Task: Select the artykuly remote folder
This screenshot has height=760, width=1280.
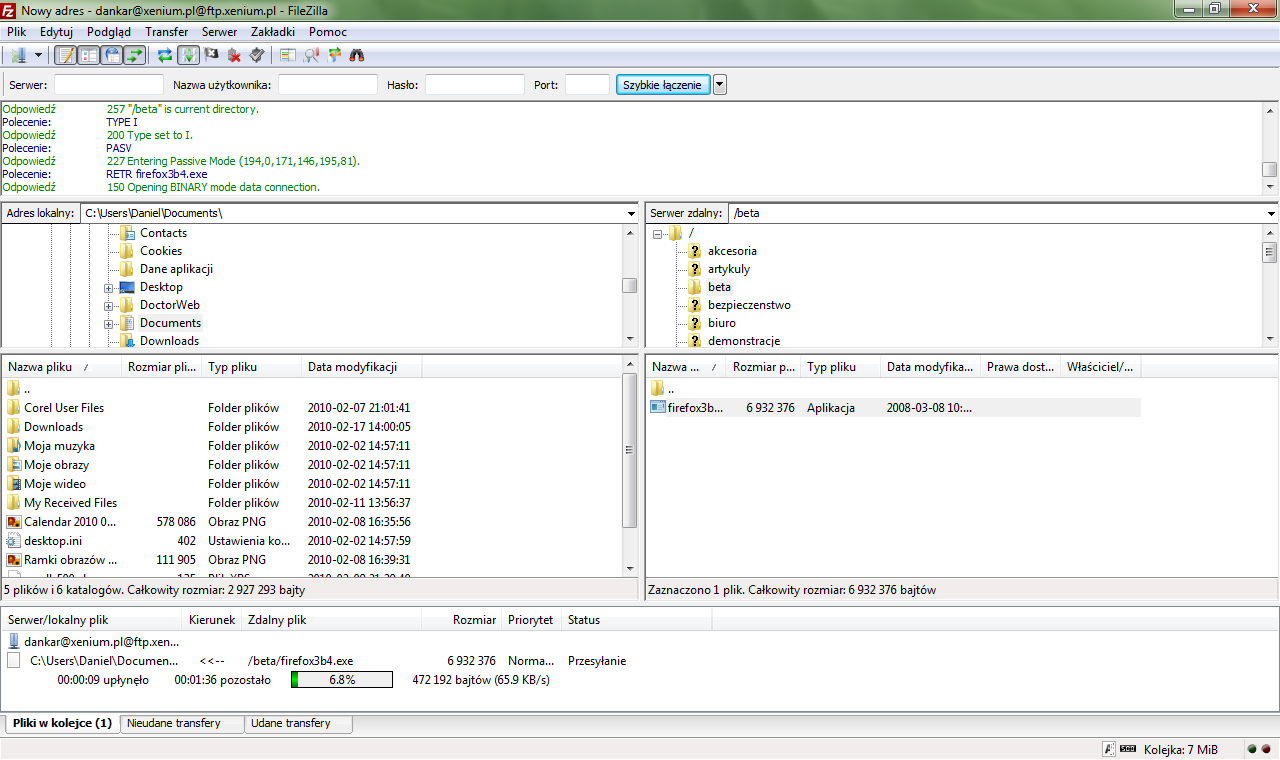Action: point(728,269)
